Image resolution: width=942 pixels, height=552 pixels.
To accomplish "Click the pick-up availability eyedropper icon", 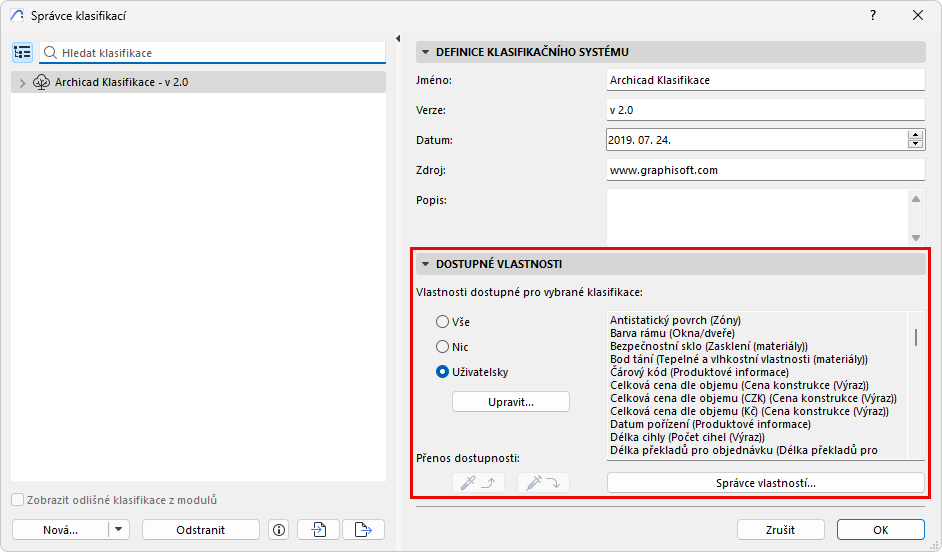I will click(x=478, y=482).
